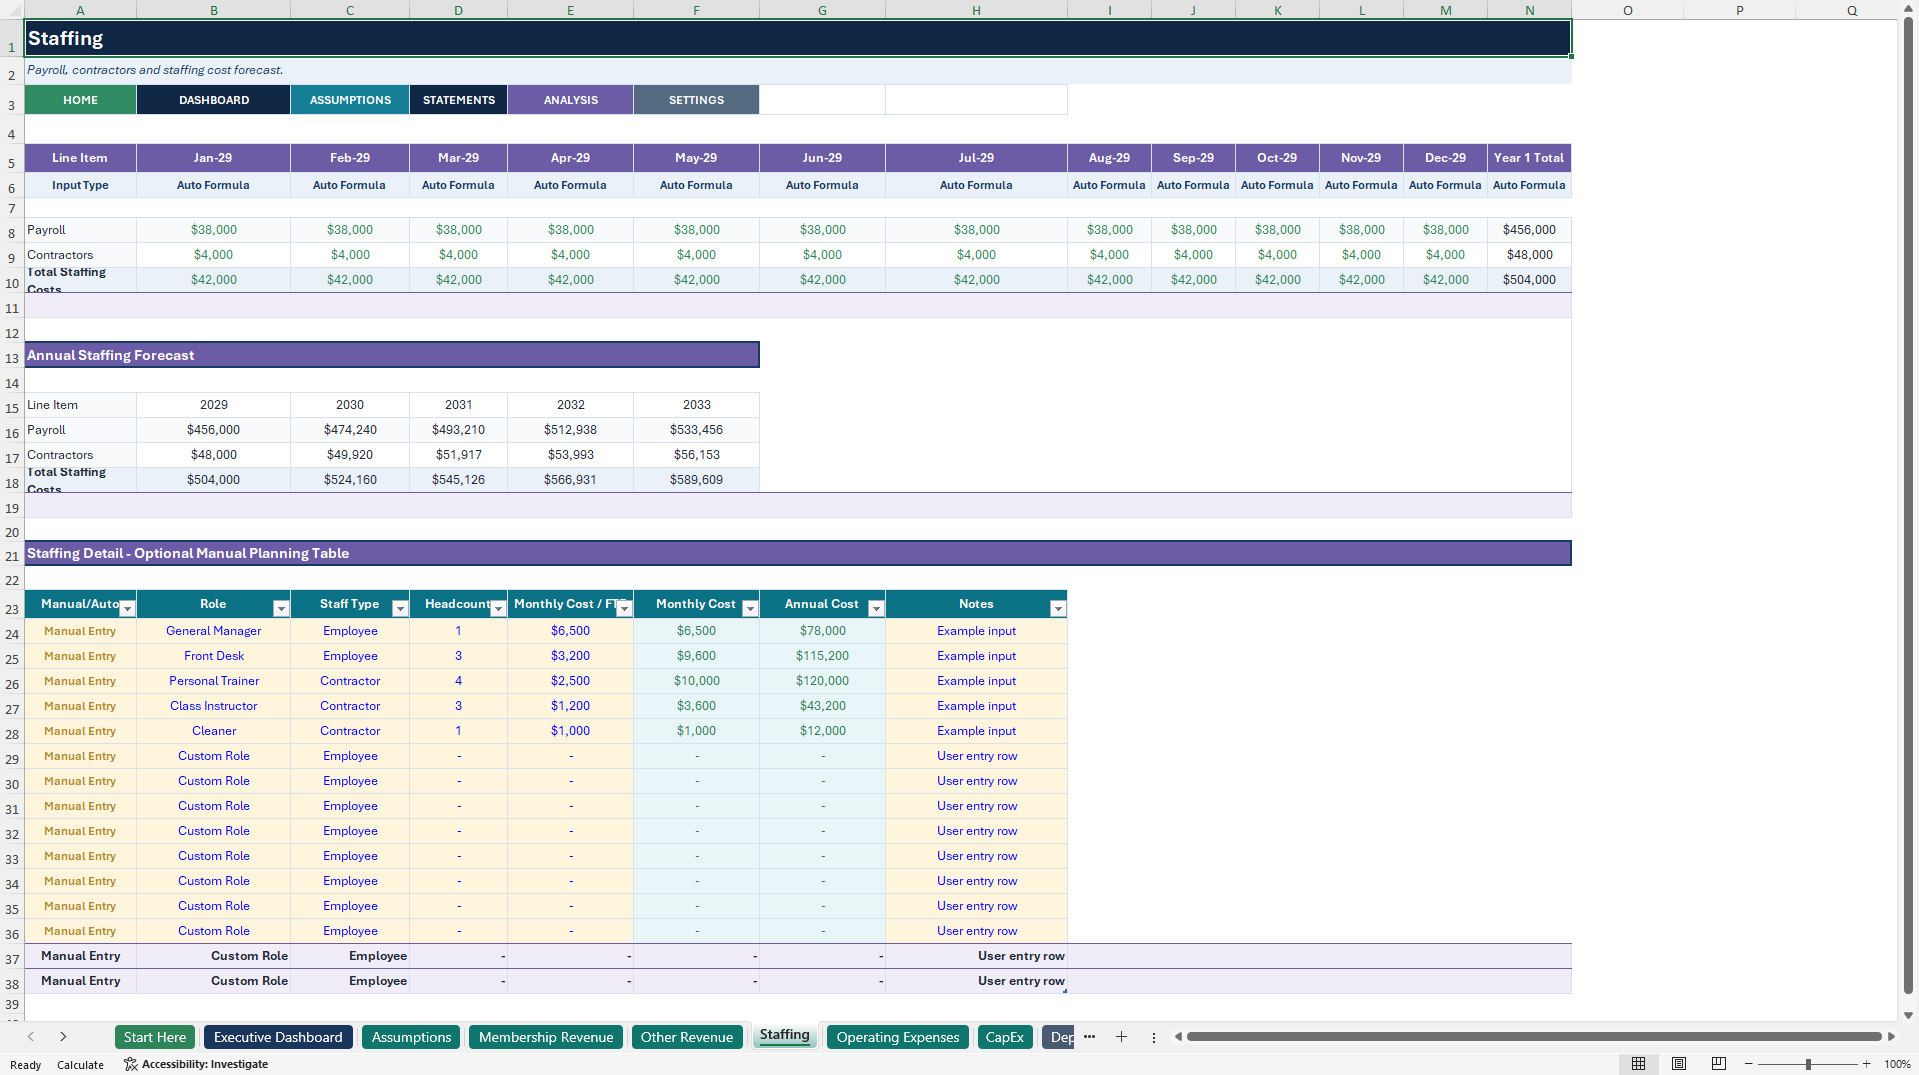Switch to the Executive Dashboard sheet tab
This screenshot has height=1075, width=1919.
(x=278, y=1037)
